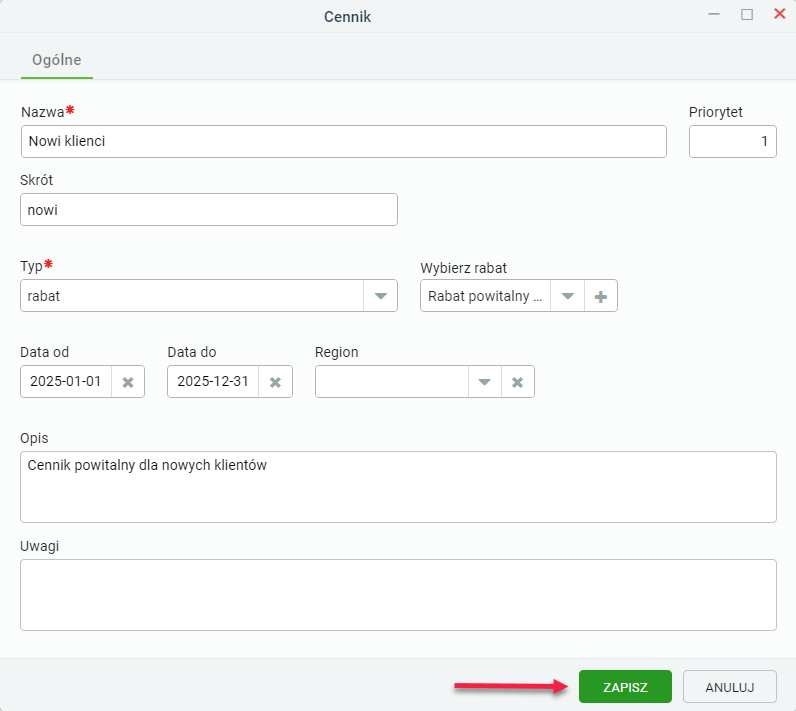Click into the Opis text area
This screenshot has height=711, width=796.
pyautogui.click(x=399, y=487)
